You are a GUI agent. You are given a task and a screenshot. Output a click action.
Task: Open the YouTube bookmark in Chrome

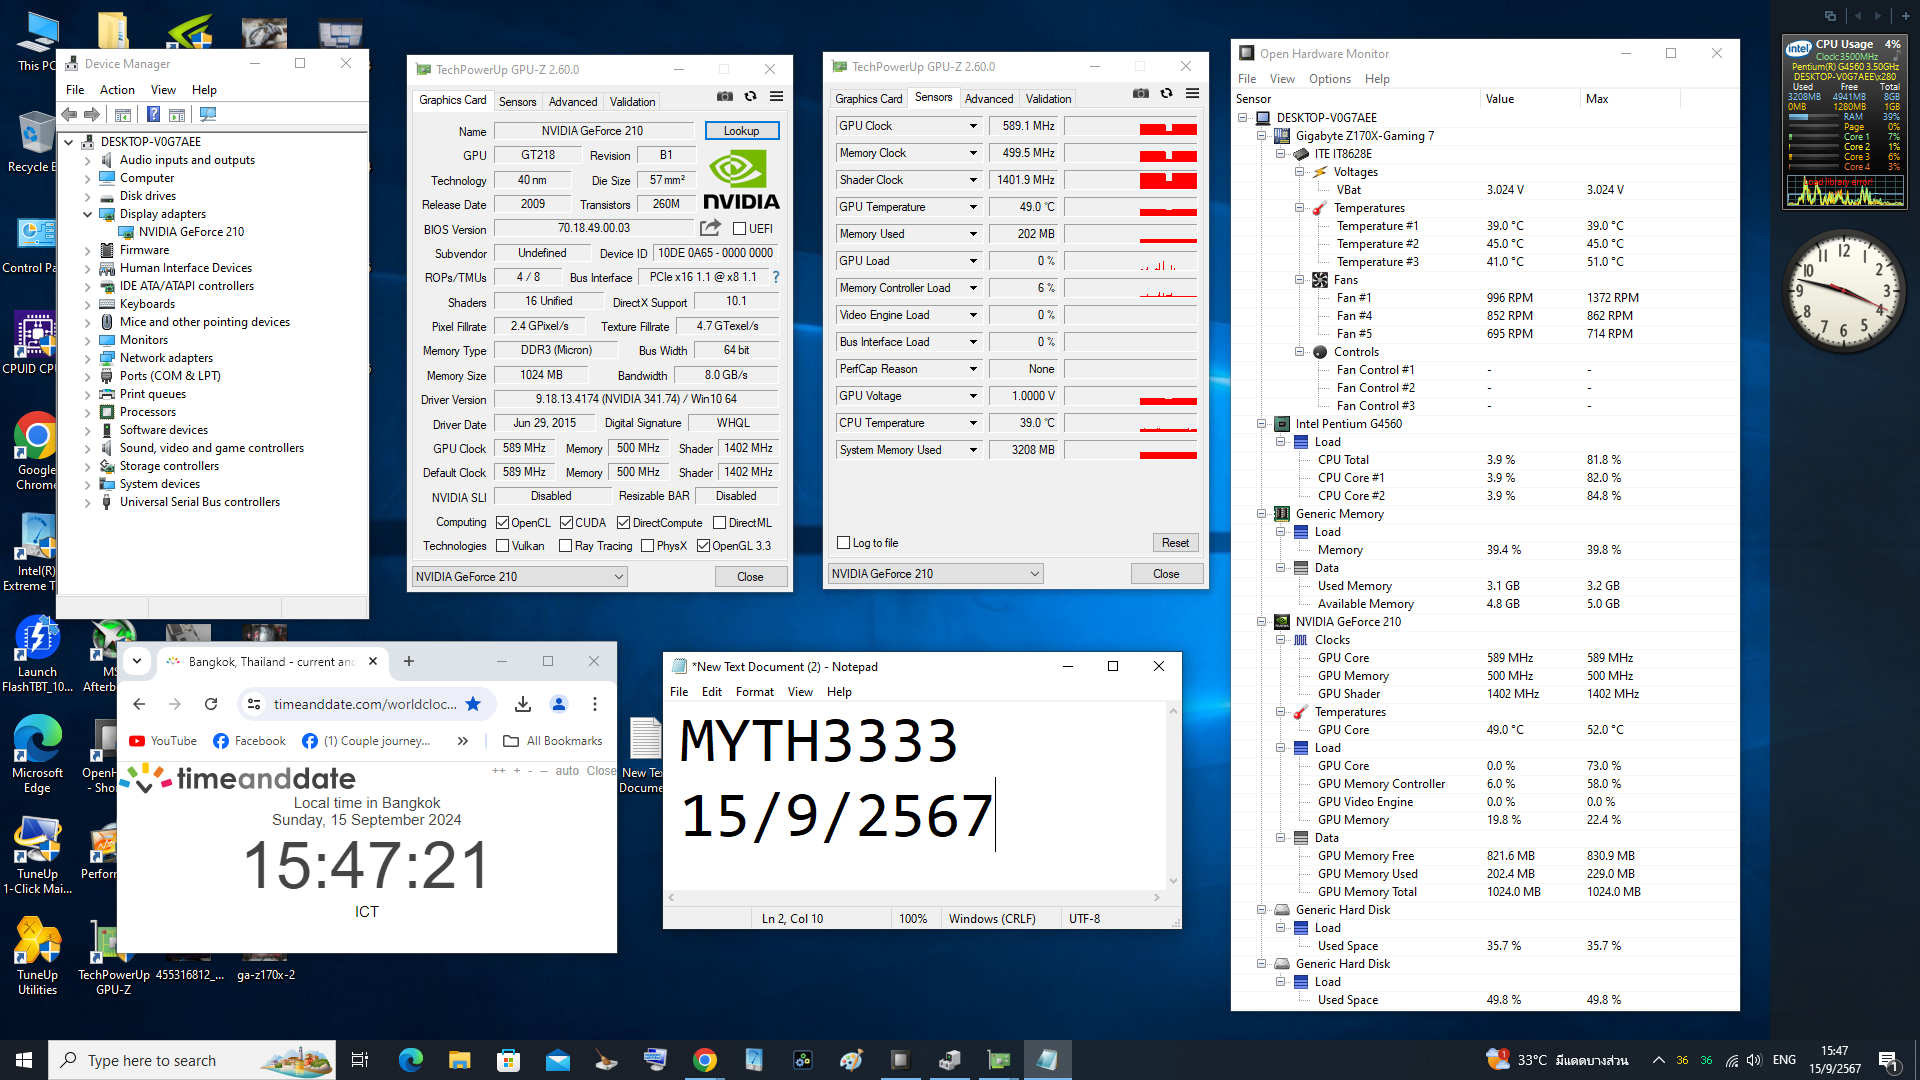click(x=163, y=741)
